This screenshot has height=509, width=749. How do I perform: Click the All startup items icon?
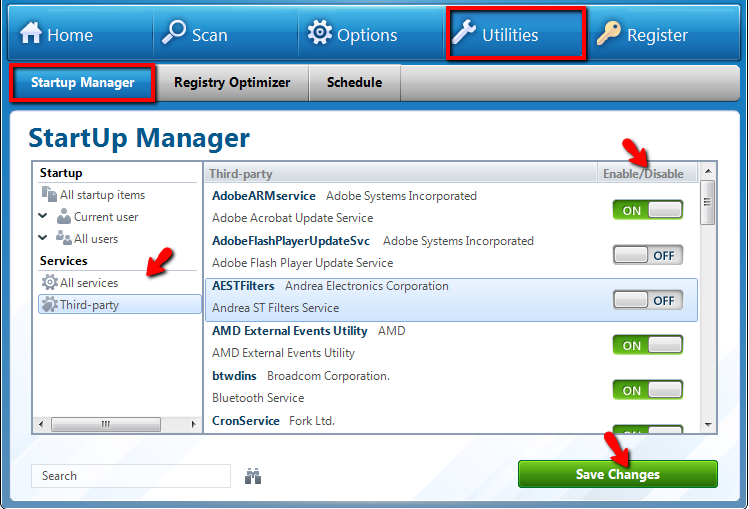[x=49, y=195]
